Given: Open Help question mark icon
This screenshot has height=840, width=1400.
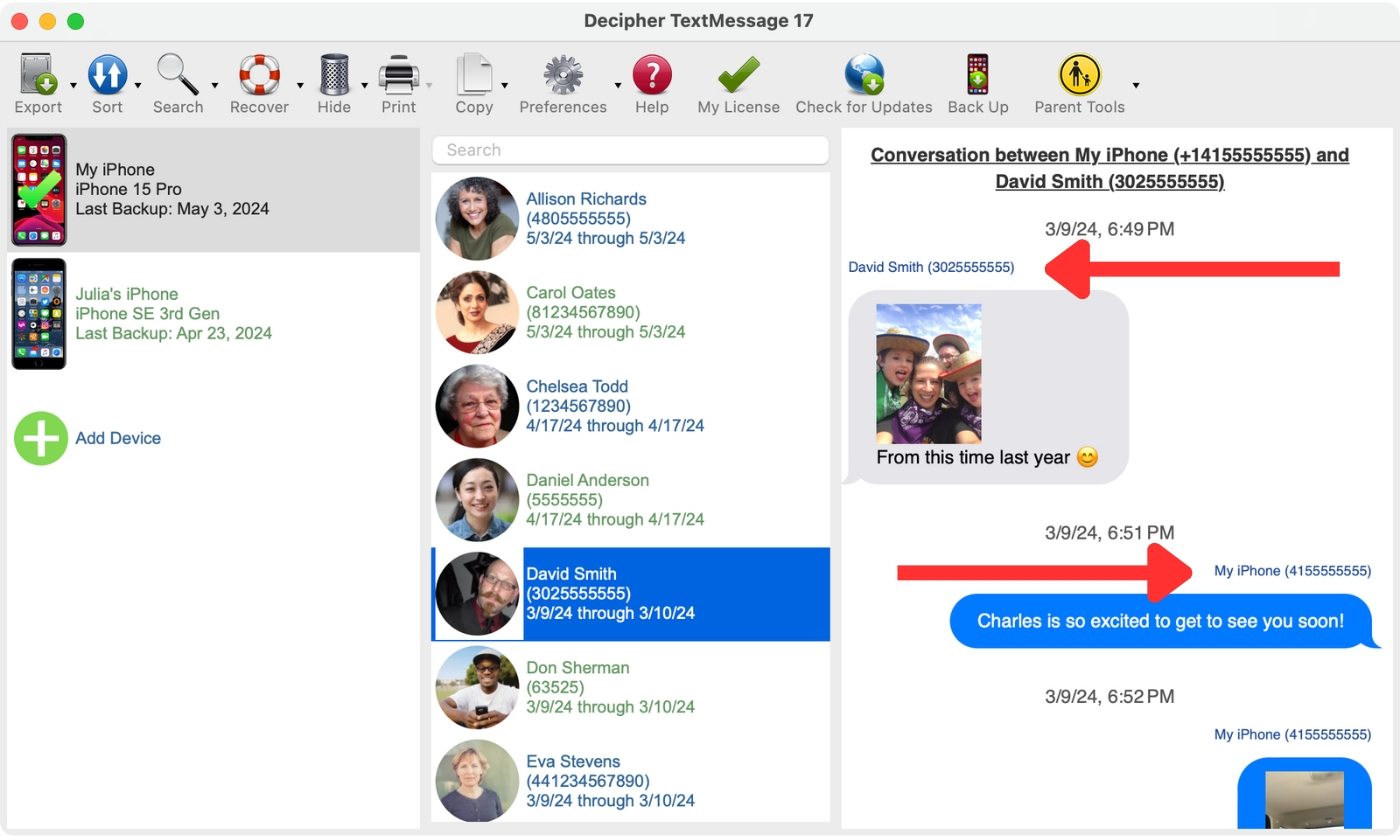Looking at the screenshot, I should tap(652, 76).
